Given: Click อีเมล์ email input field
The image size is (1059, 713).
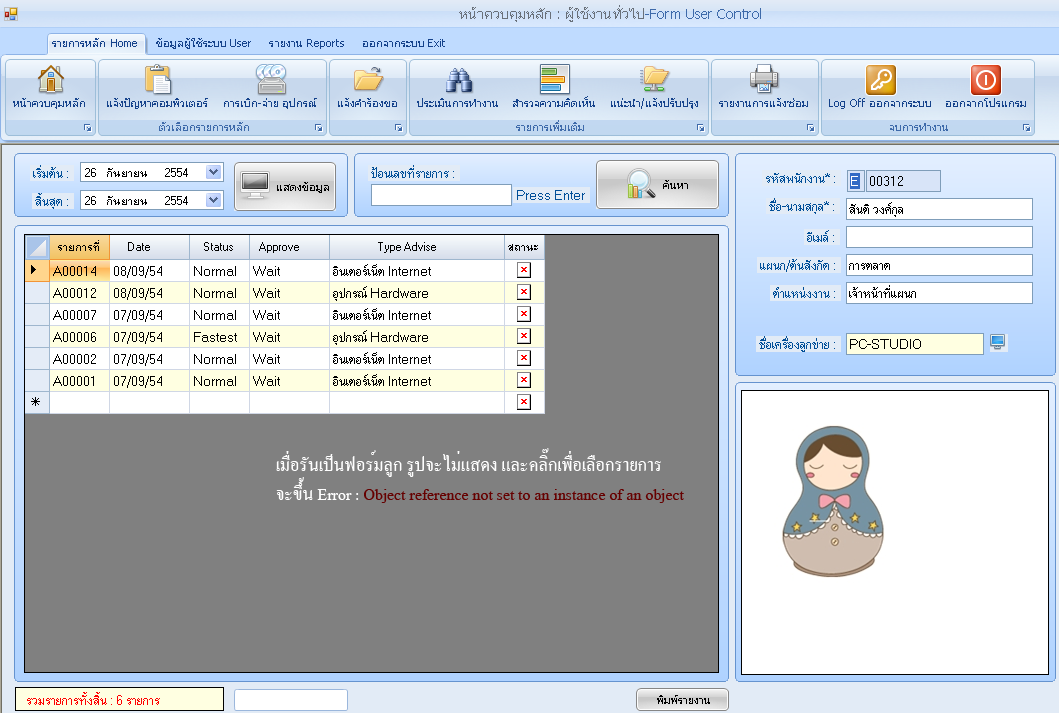Looking at the screenshot, I should pyautogui.click(x=939, y=237).
